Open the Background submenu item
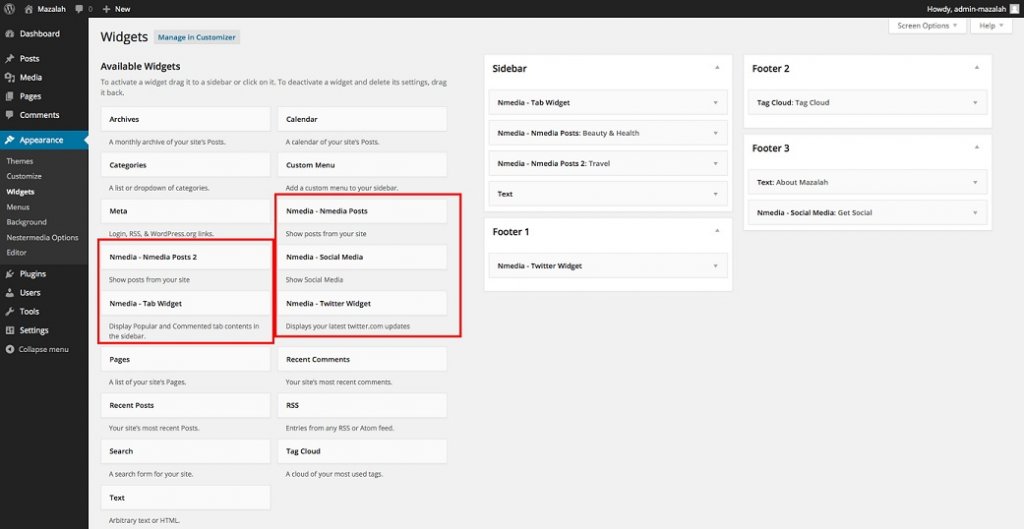The width and height of the screenshot is (1024, 529). click(x=27, y=222)
